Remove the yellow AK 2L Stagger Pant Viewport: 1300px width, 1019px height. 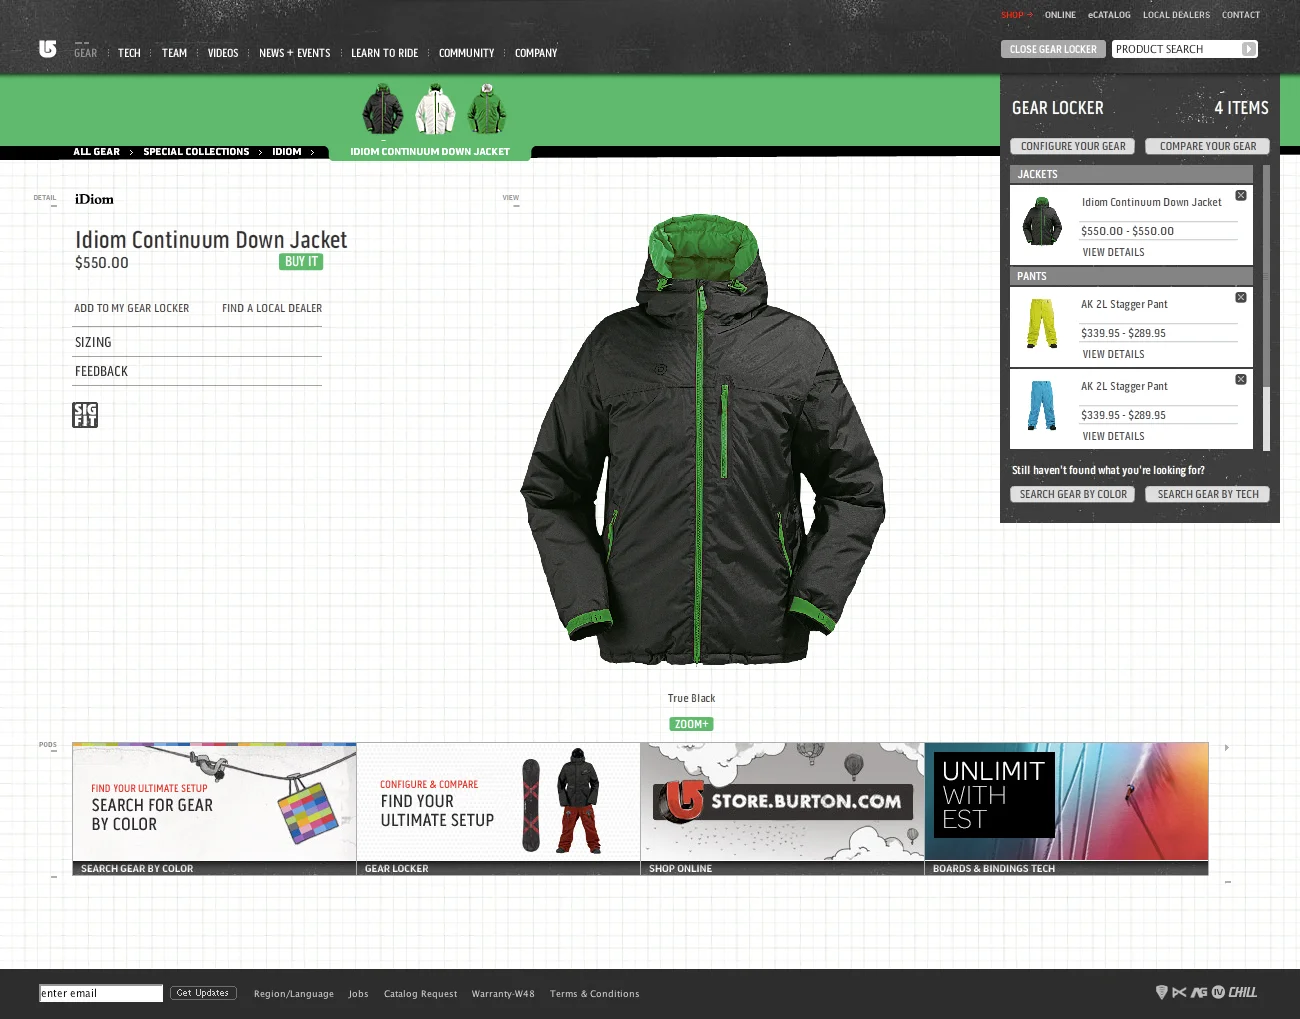tap(1241, 297)
